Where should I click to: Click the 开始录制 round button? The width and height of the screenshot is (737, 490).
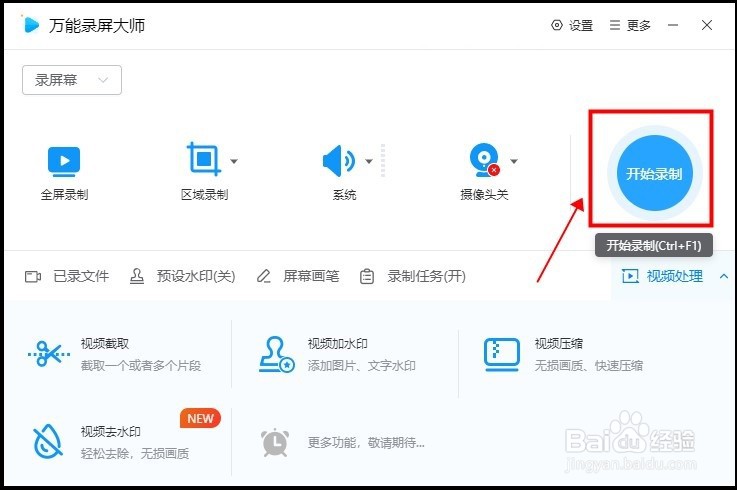click(654, 173)
